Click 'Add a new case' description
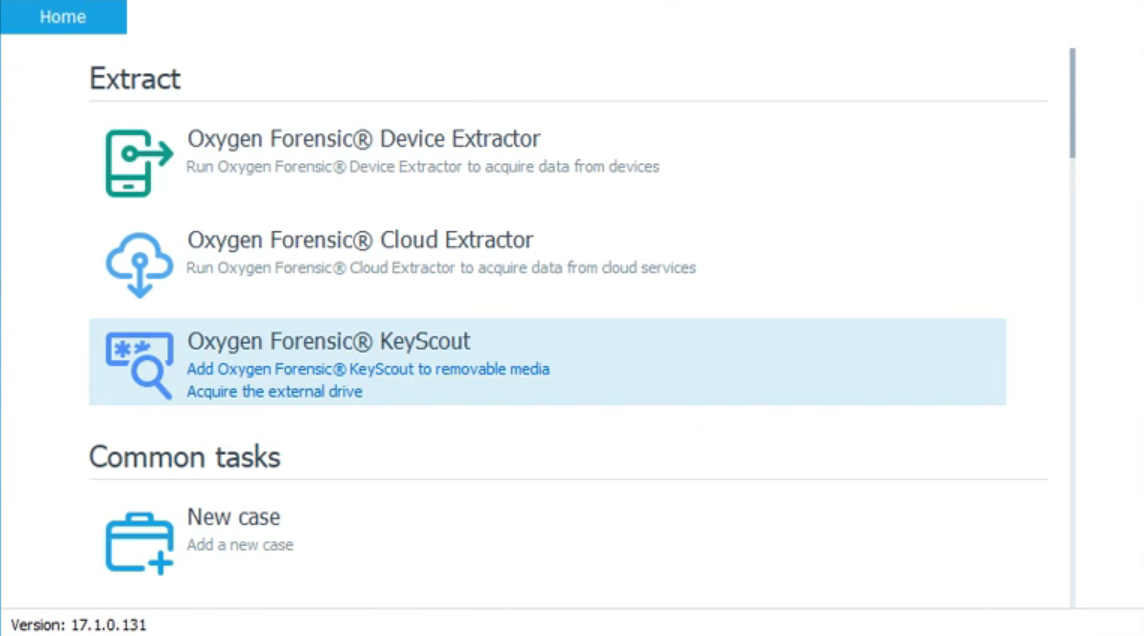This screenshot has height=636, width=1144. point(240,545)
